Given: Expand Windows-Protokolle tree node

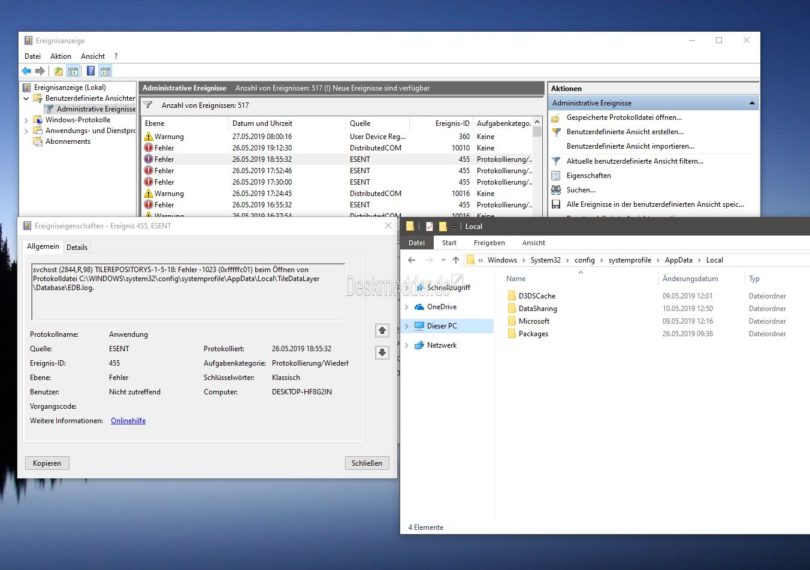Looking at the screenshot, I should (26, 120).
